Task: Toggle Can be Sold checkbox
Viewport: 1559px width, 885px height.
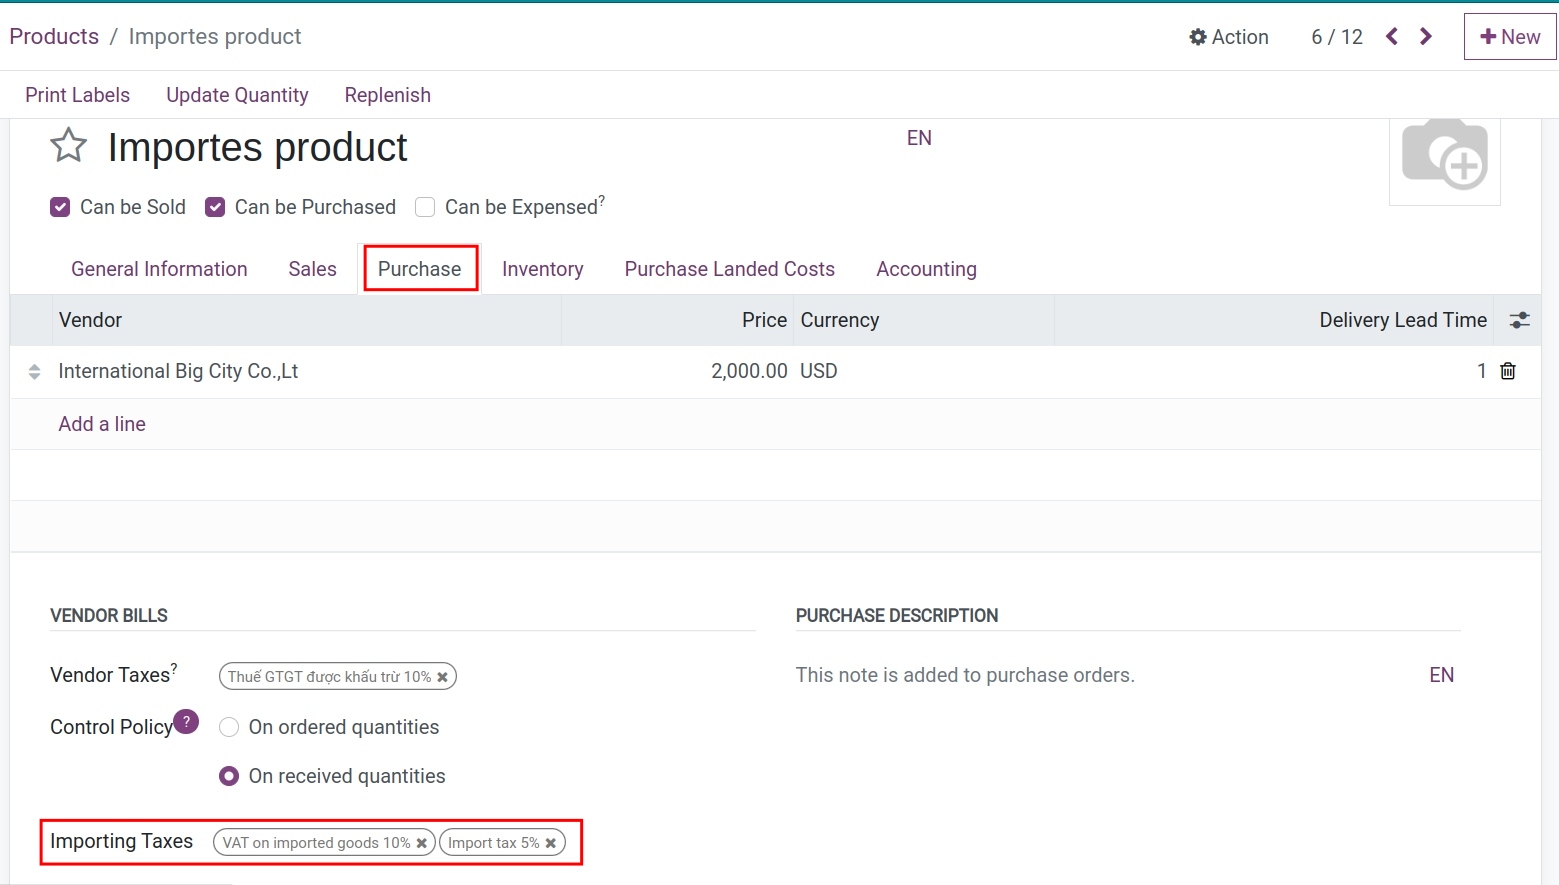Action: [x=60, y=207]
